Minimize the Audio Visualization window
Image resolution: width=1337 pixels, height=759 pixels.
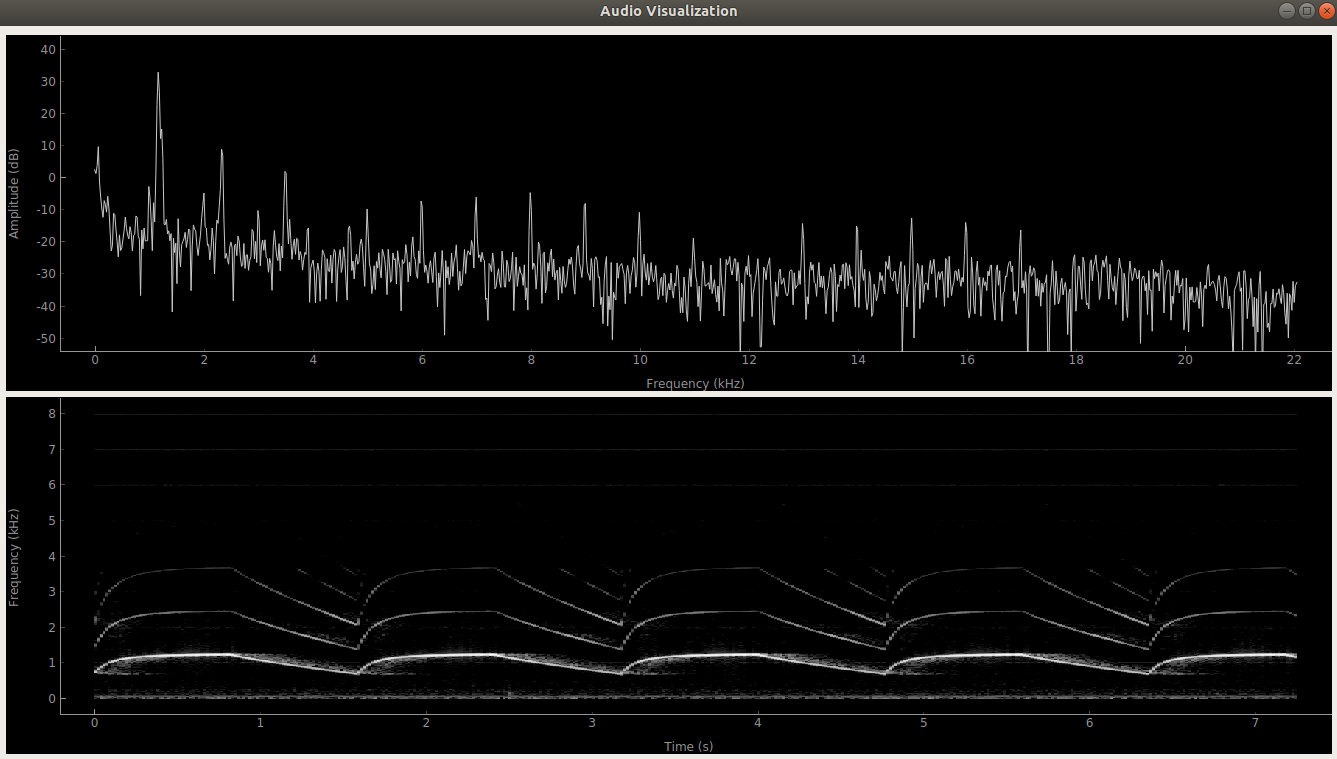1286,10
